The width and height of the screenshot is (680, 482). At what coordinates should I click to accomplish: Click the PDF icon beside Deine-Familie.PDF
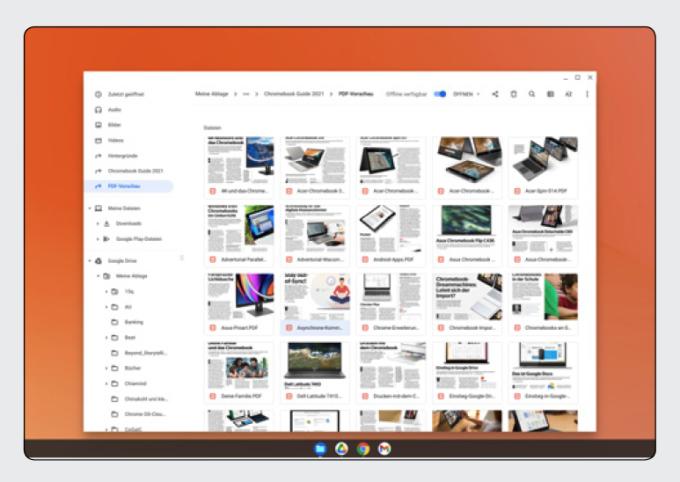coord(212,396)
